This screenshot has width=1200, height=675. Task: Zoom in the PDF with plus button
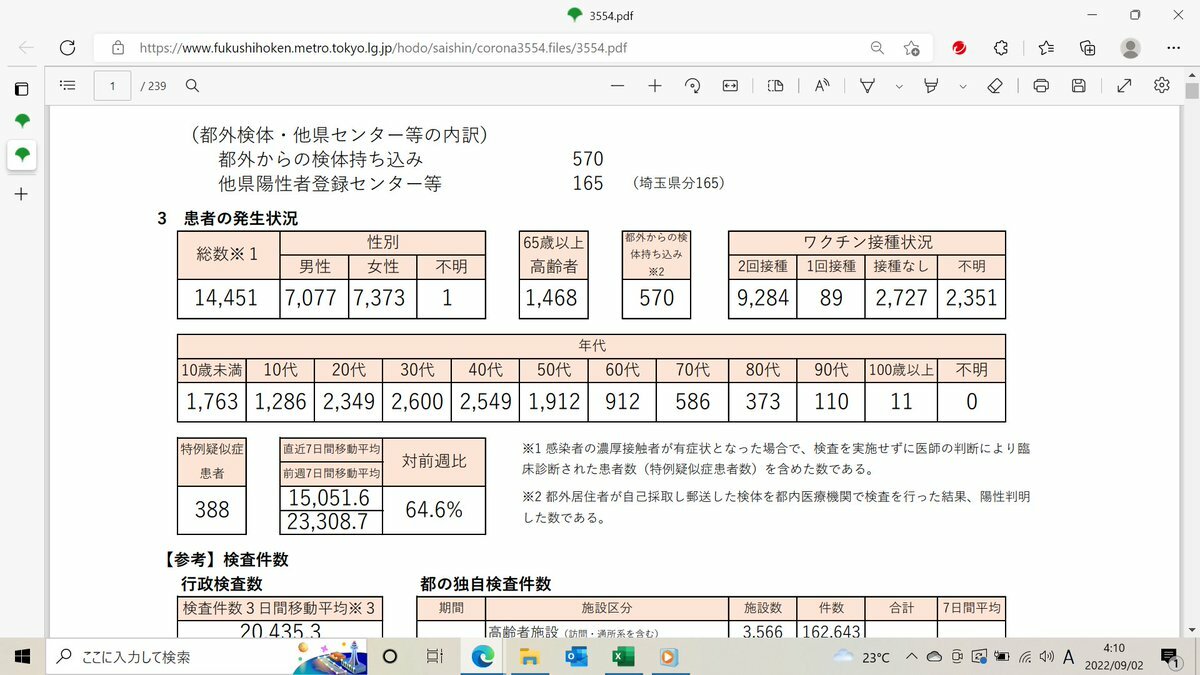pos(655,86)
